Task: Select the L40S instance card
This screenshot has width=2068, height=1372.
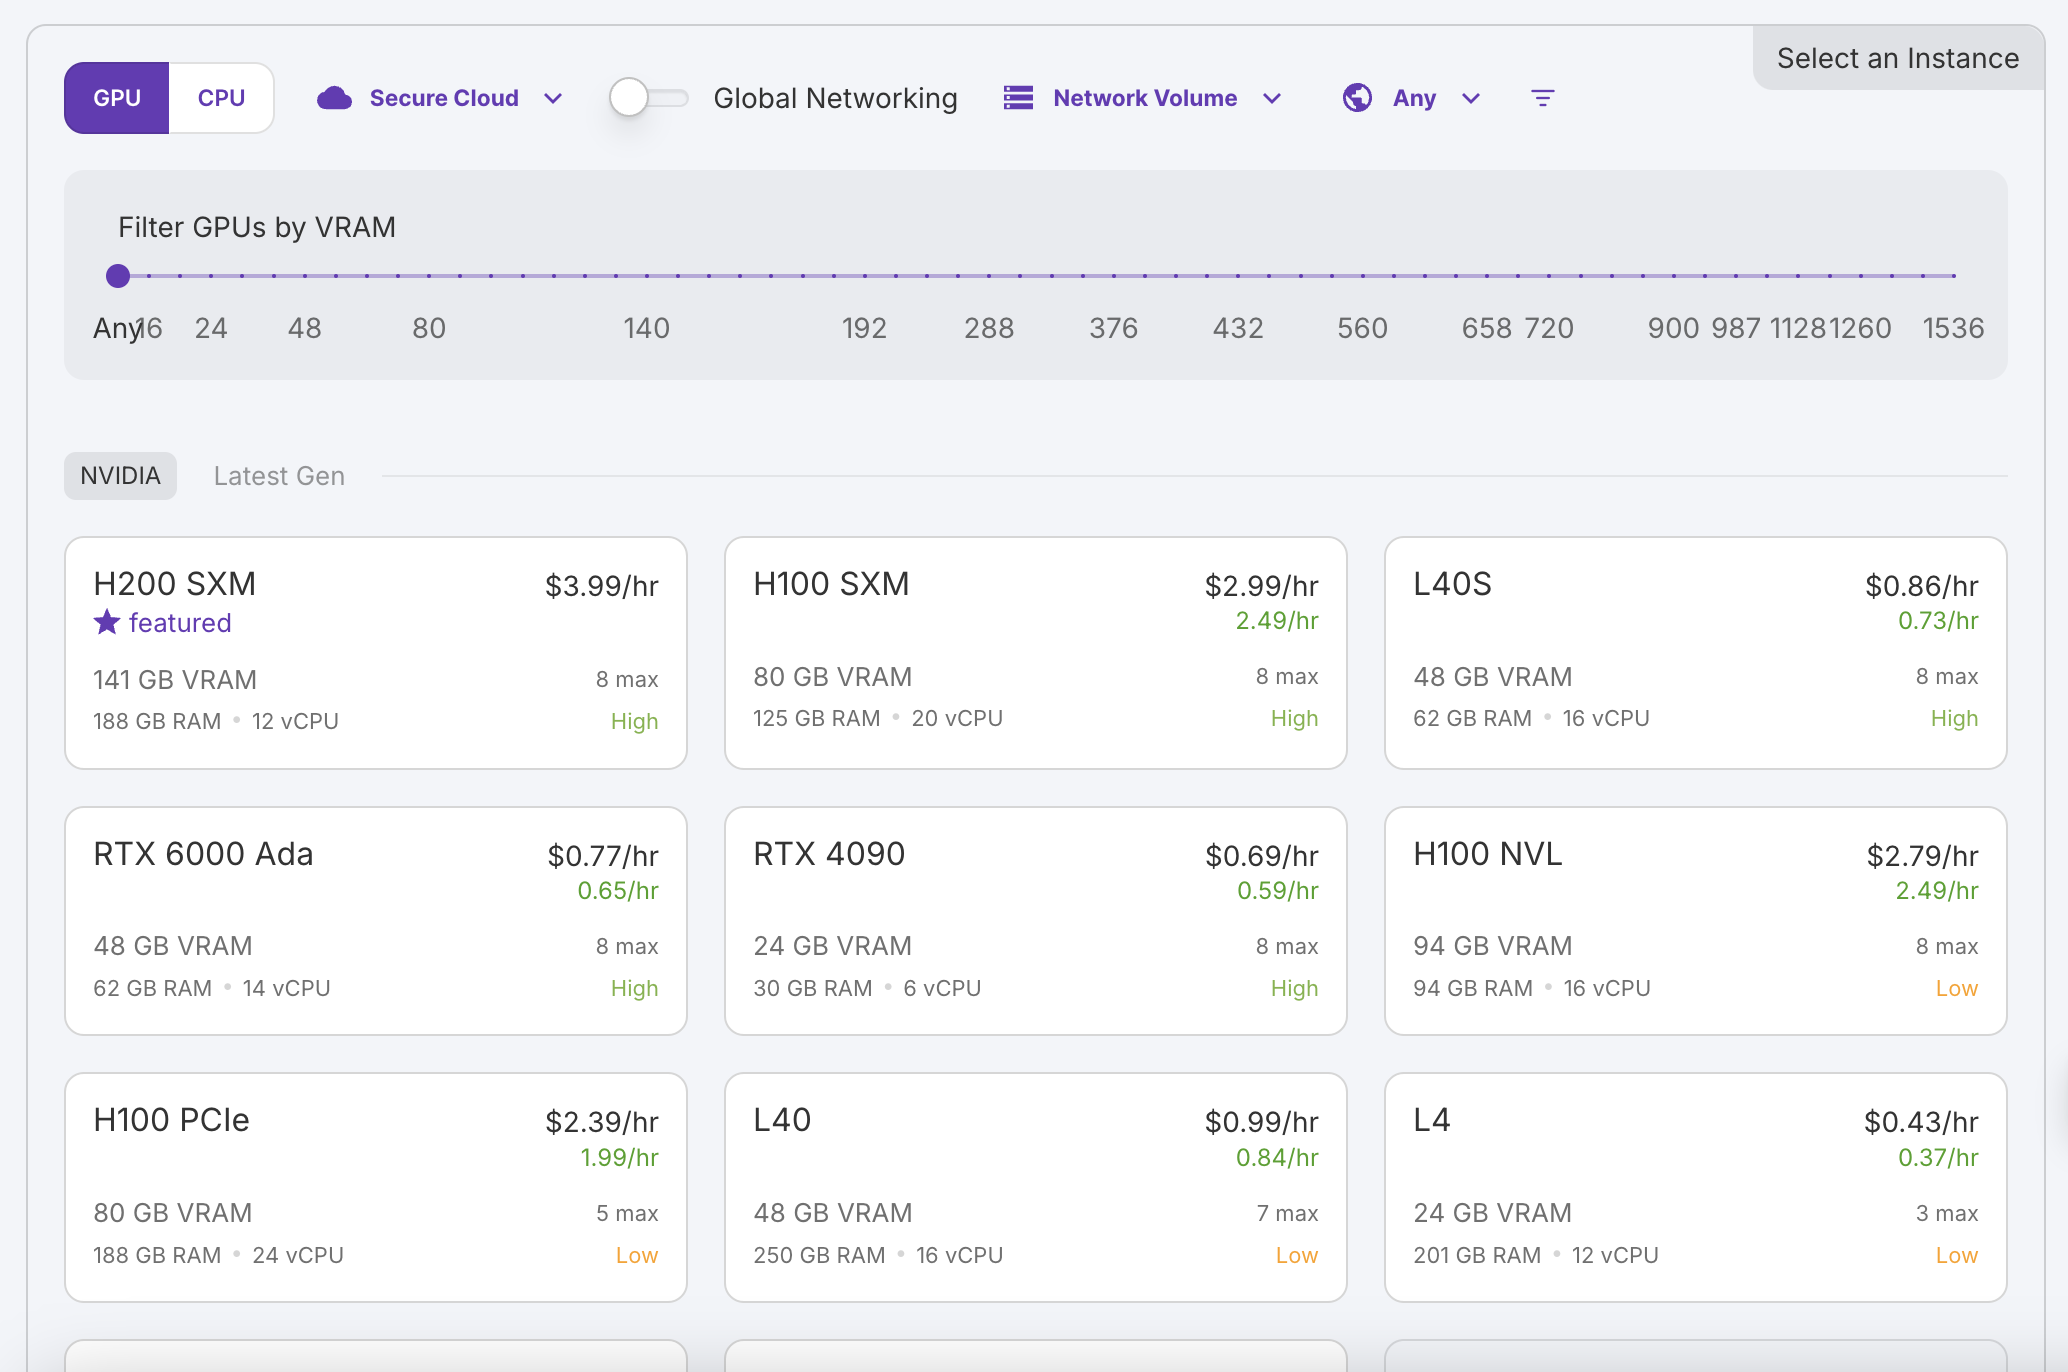Action: (x=1695, y=653)
